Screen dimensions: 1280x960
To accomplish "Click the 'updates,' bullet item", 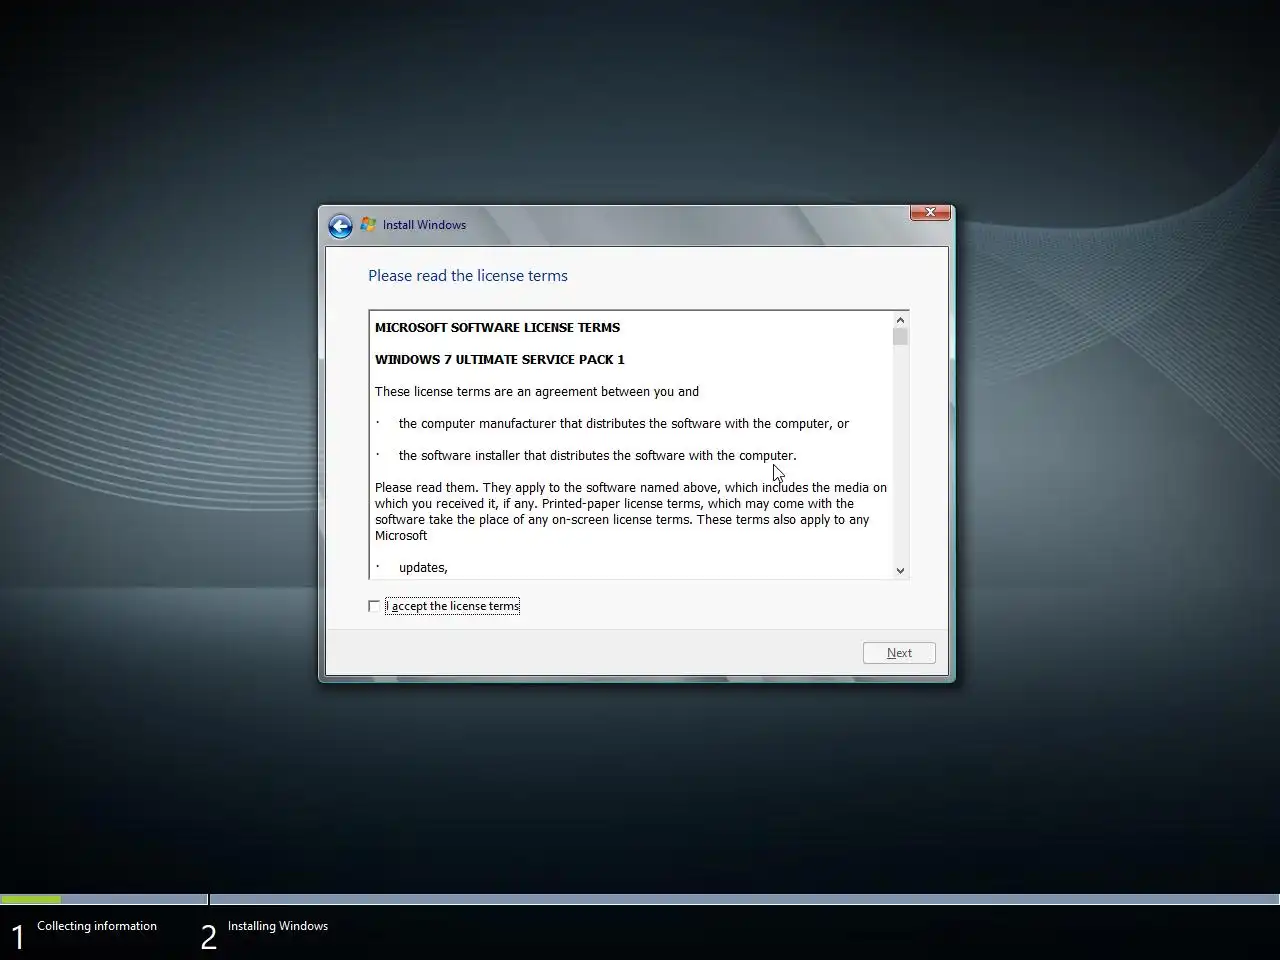I will [x=423, y=568].
